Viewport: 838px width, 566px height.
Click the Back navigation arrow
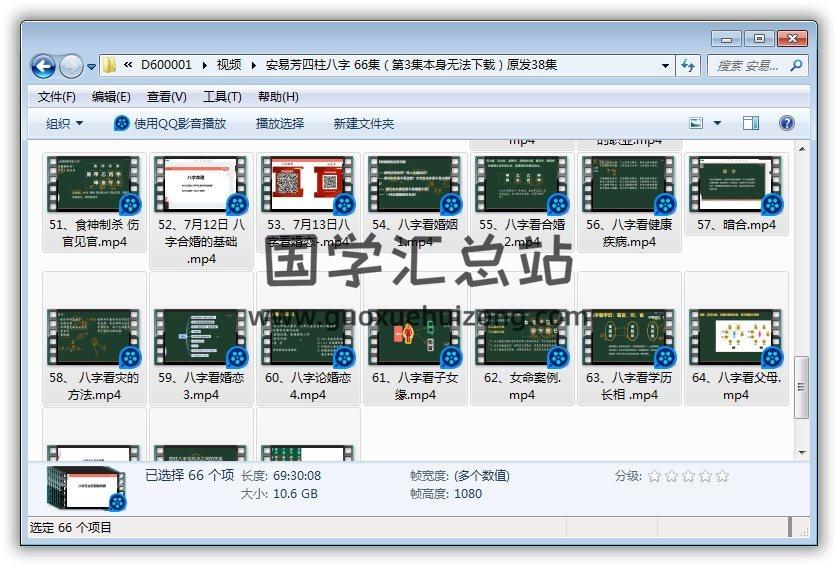[43, 66]
